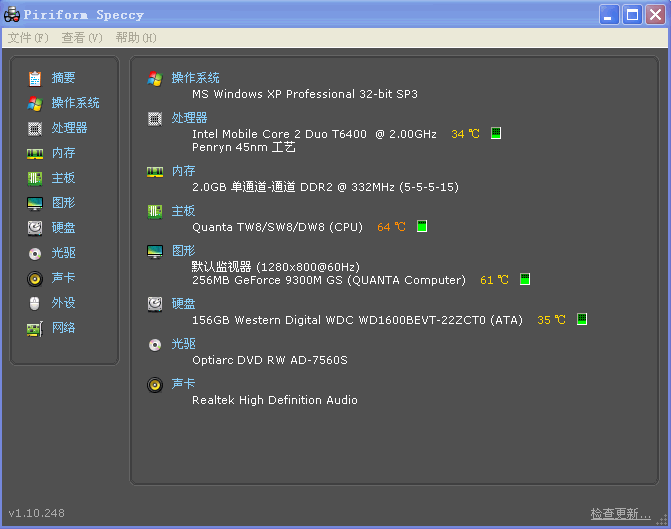Open 处理器 heading link in summary
This screenshot has height=529, width=671.
(190, 118)
